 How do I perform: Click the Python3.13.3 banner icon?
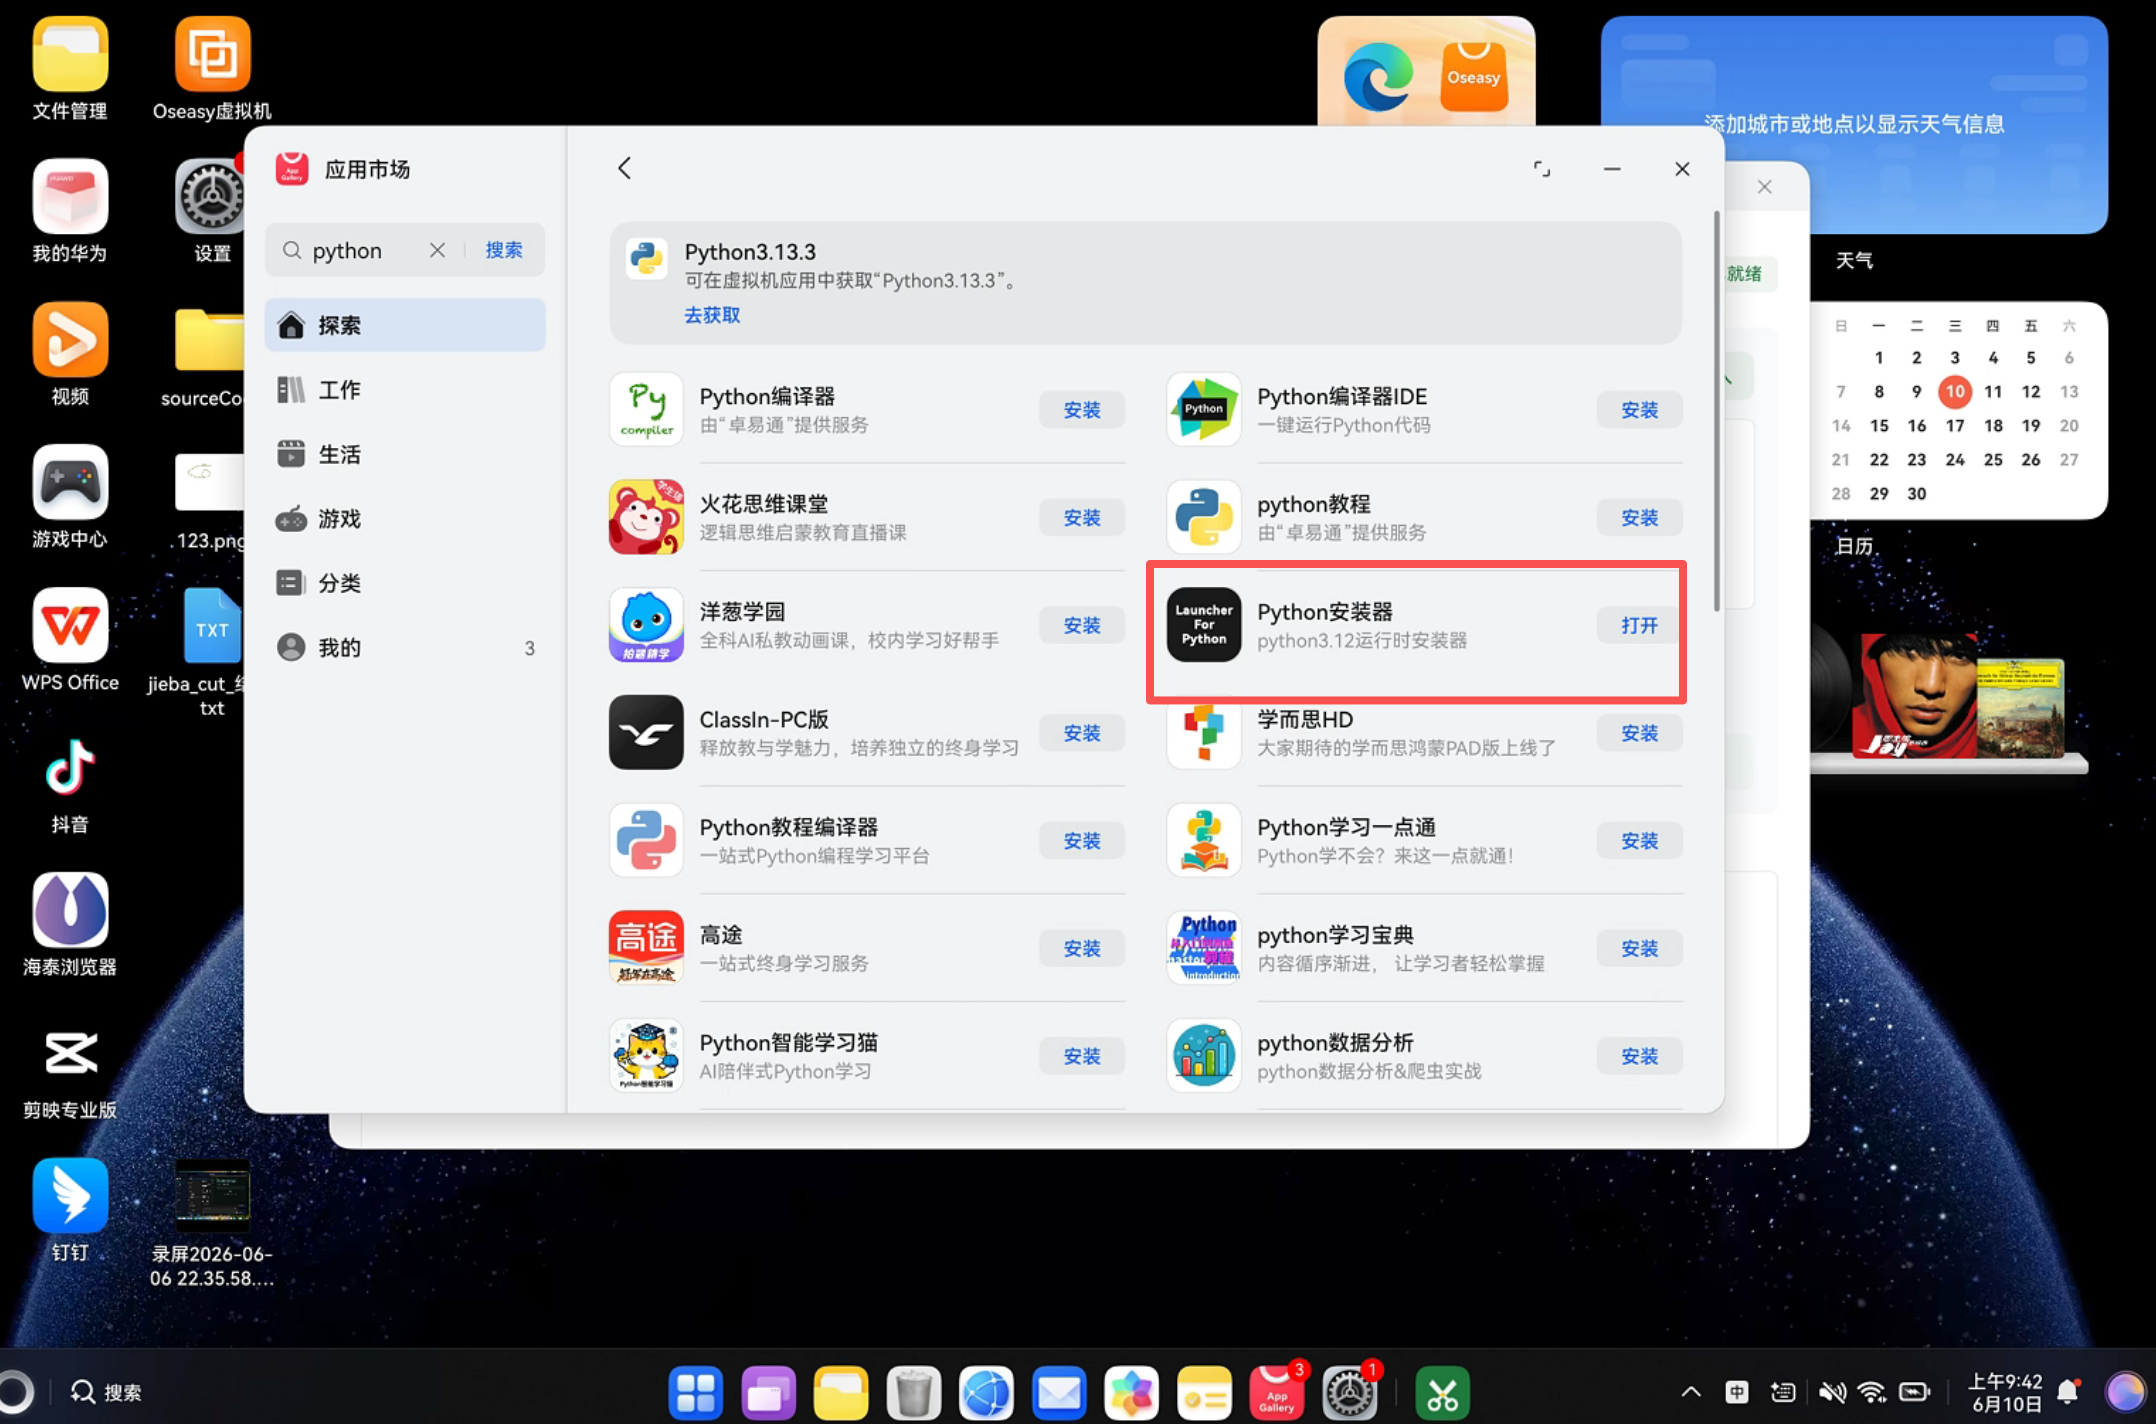point(646,258)
